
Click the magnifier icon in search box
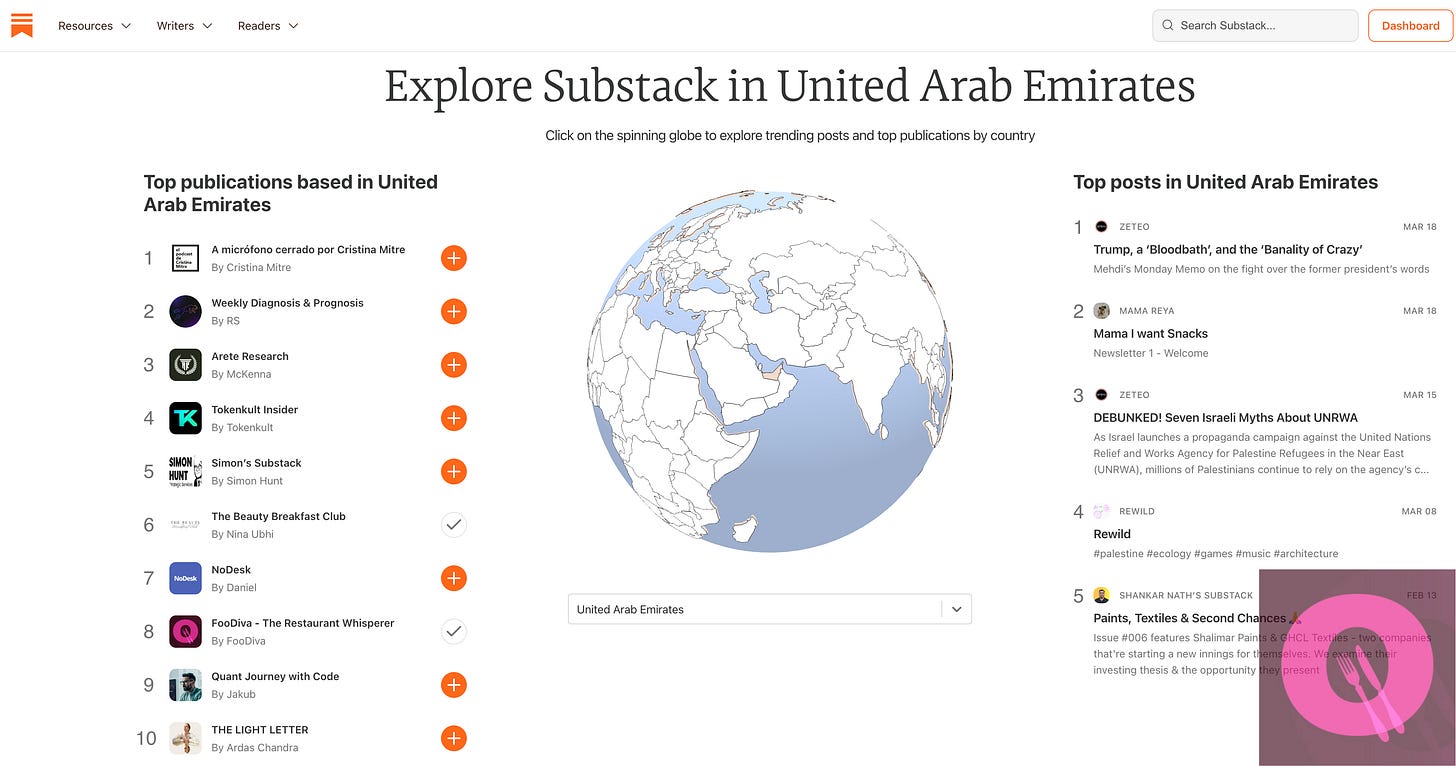coord(1168,26)
